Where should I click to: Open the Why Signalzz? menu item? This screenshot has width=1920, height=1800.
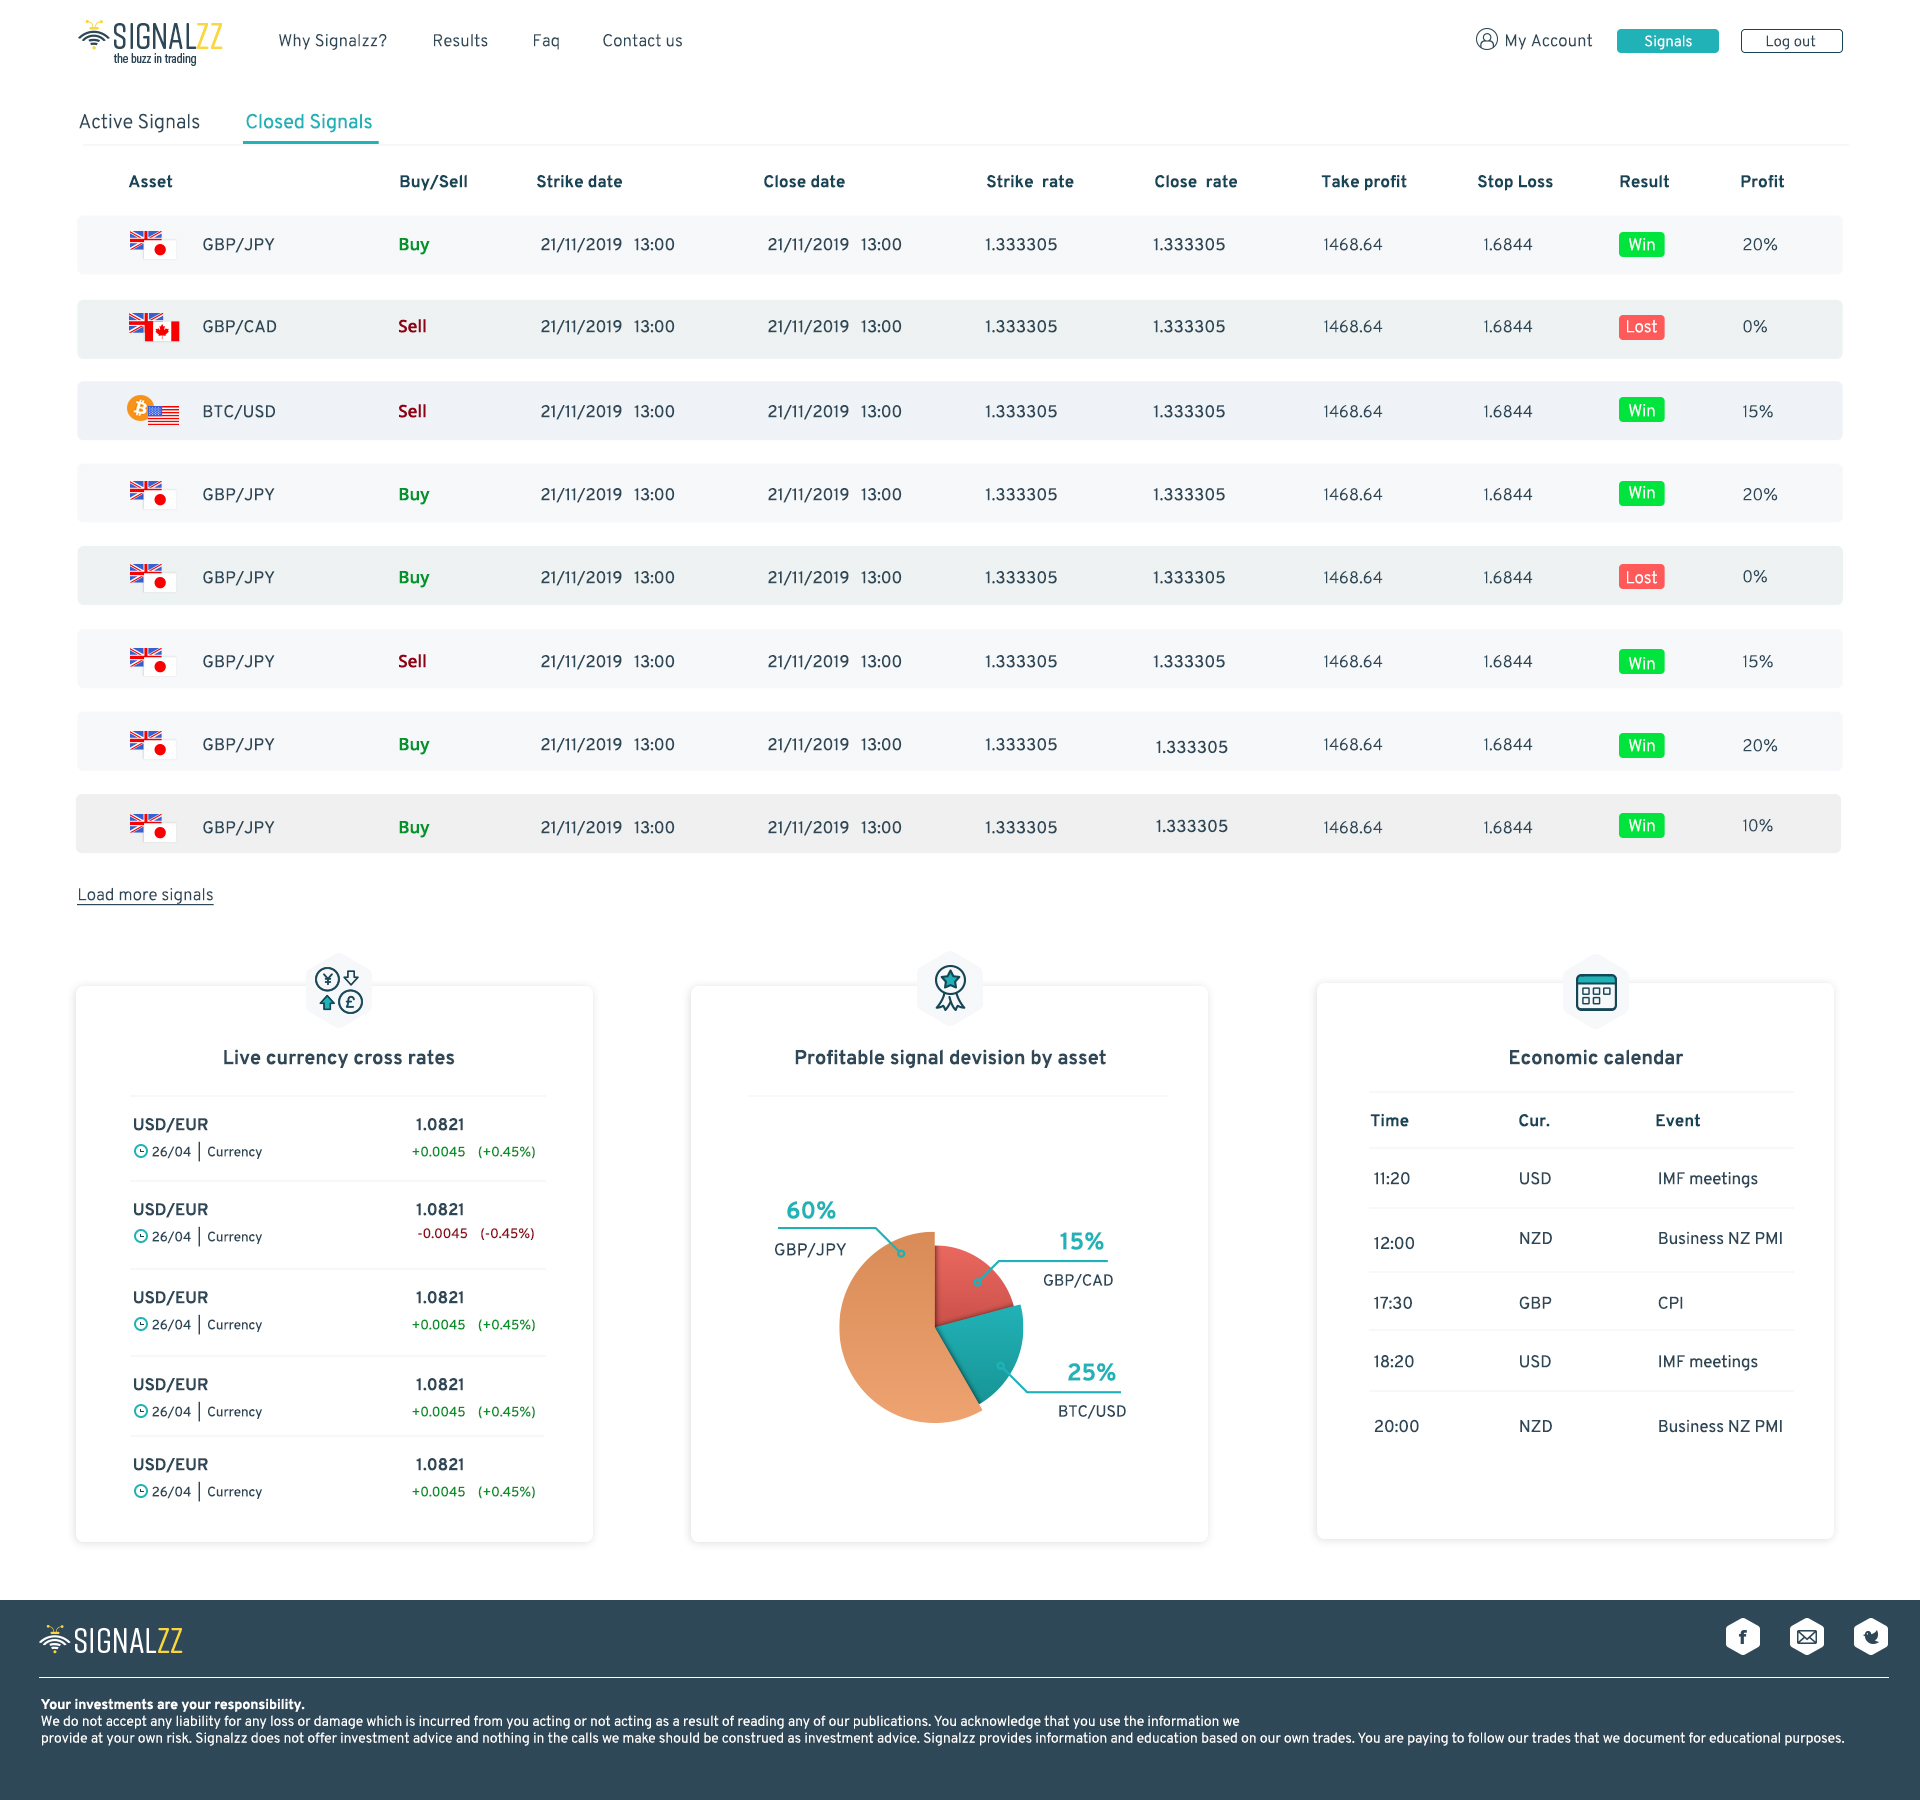pos(332,41)
